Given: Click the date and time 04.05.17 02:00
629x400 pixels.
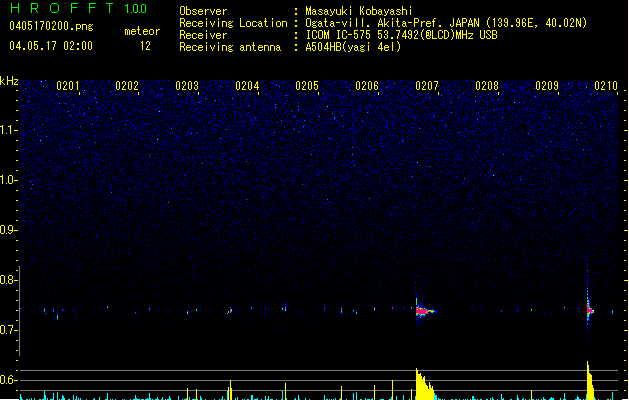Looking at the screenshot, I should [x=50, y=45].
